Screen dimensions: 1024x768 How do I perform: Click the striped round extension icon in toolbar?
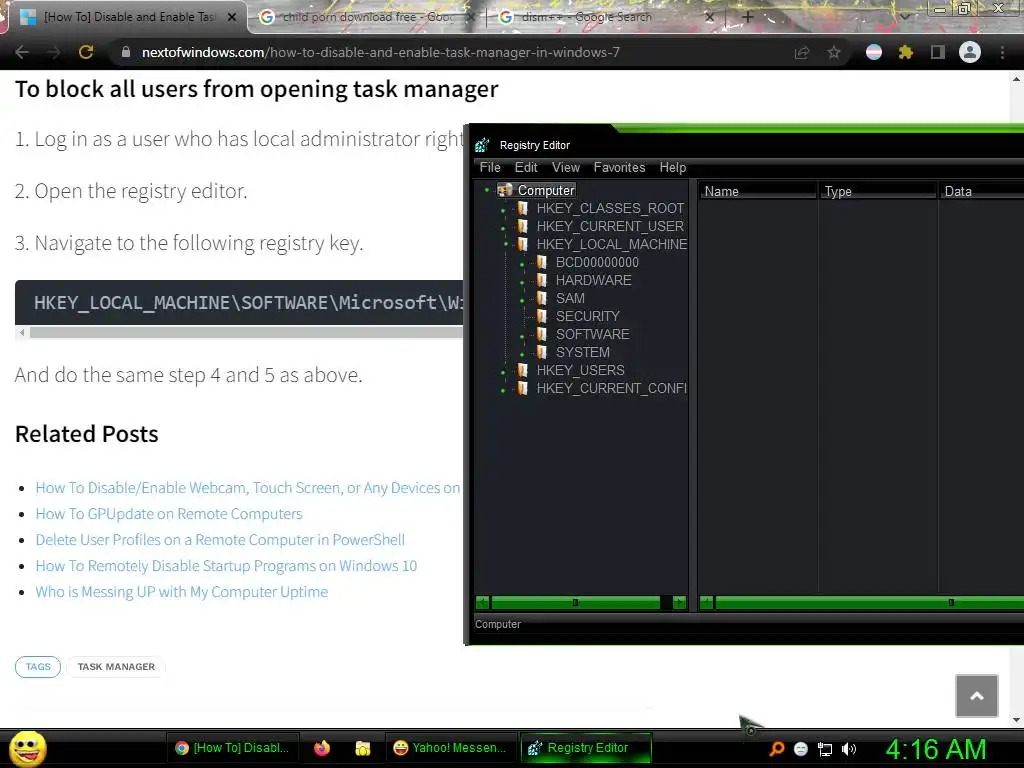pyautogui.click(x=874, y=52)
